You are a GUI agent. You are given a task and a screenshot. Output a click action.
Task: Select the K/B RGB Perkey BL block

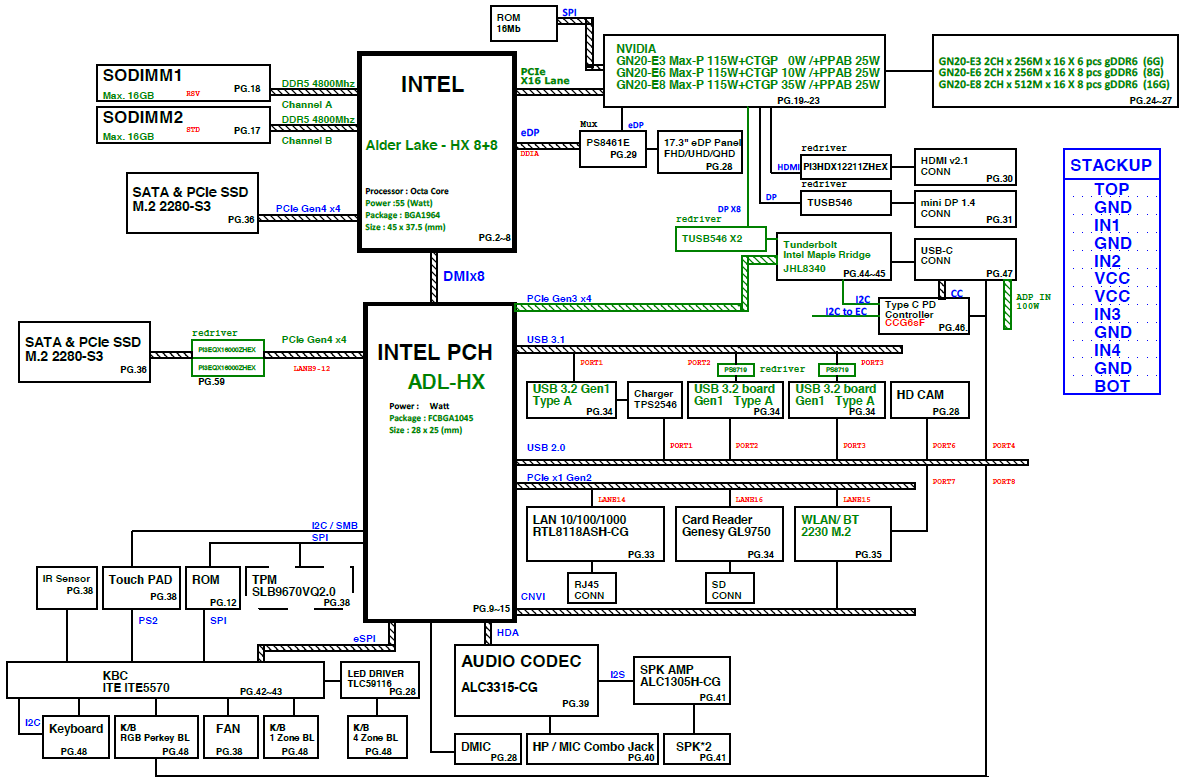tap(157, 737)
